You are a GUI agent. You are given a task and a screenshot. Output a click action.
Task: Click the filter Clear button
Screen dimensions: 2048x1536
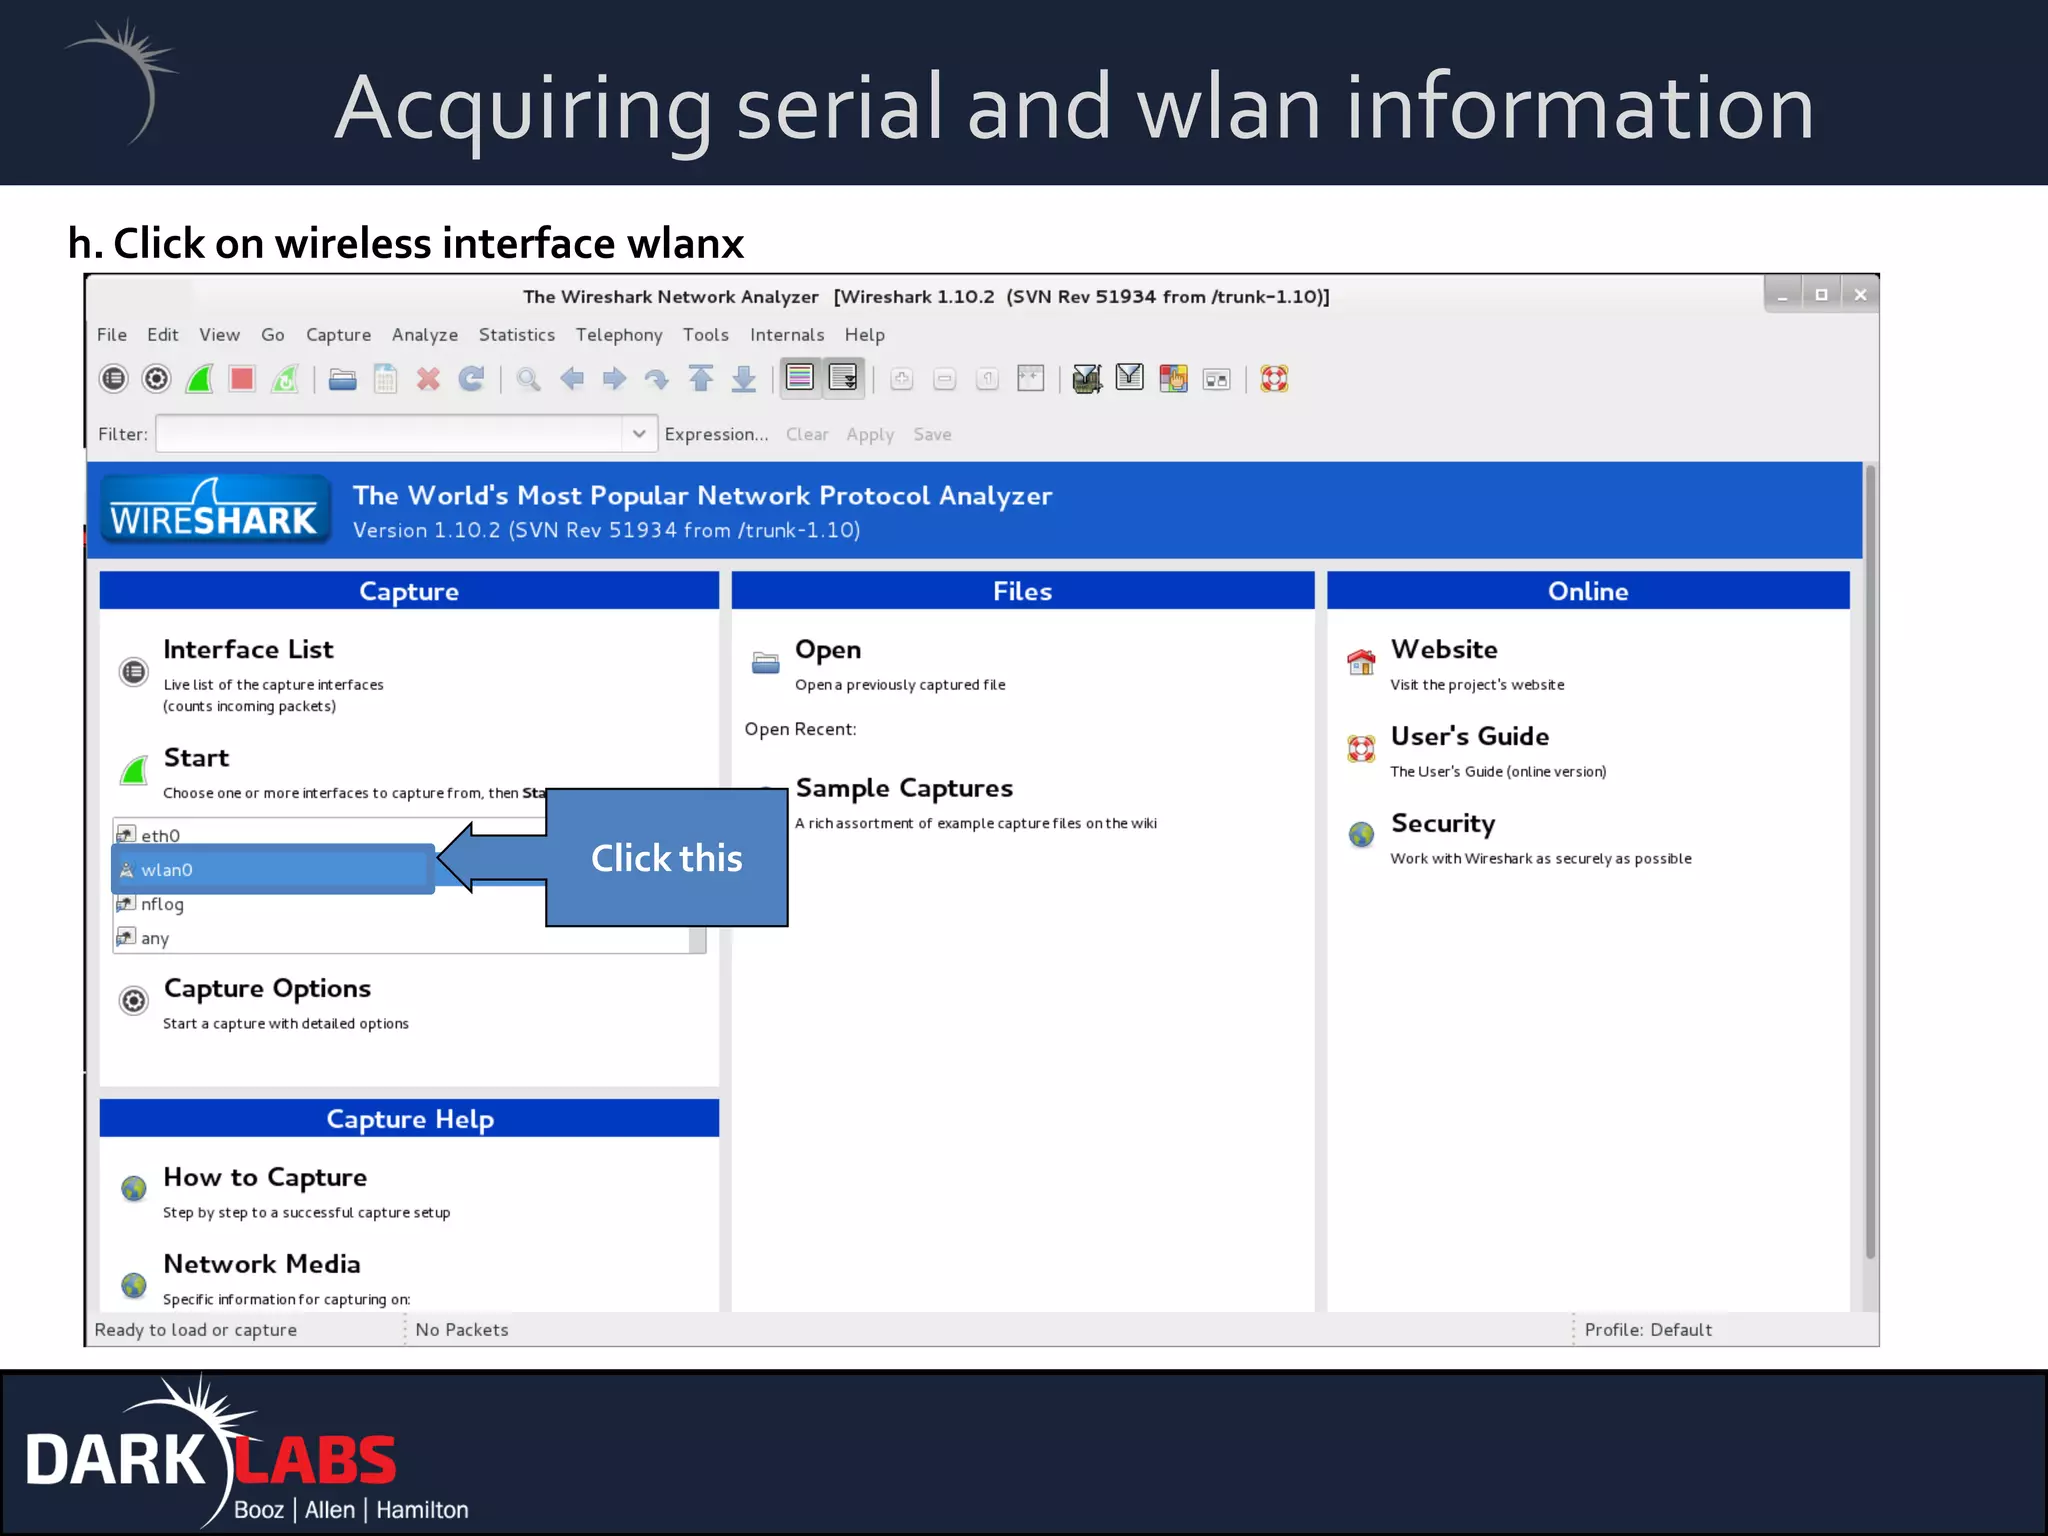[x=807, y=434]
